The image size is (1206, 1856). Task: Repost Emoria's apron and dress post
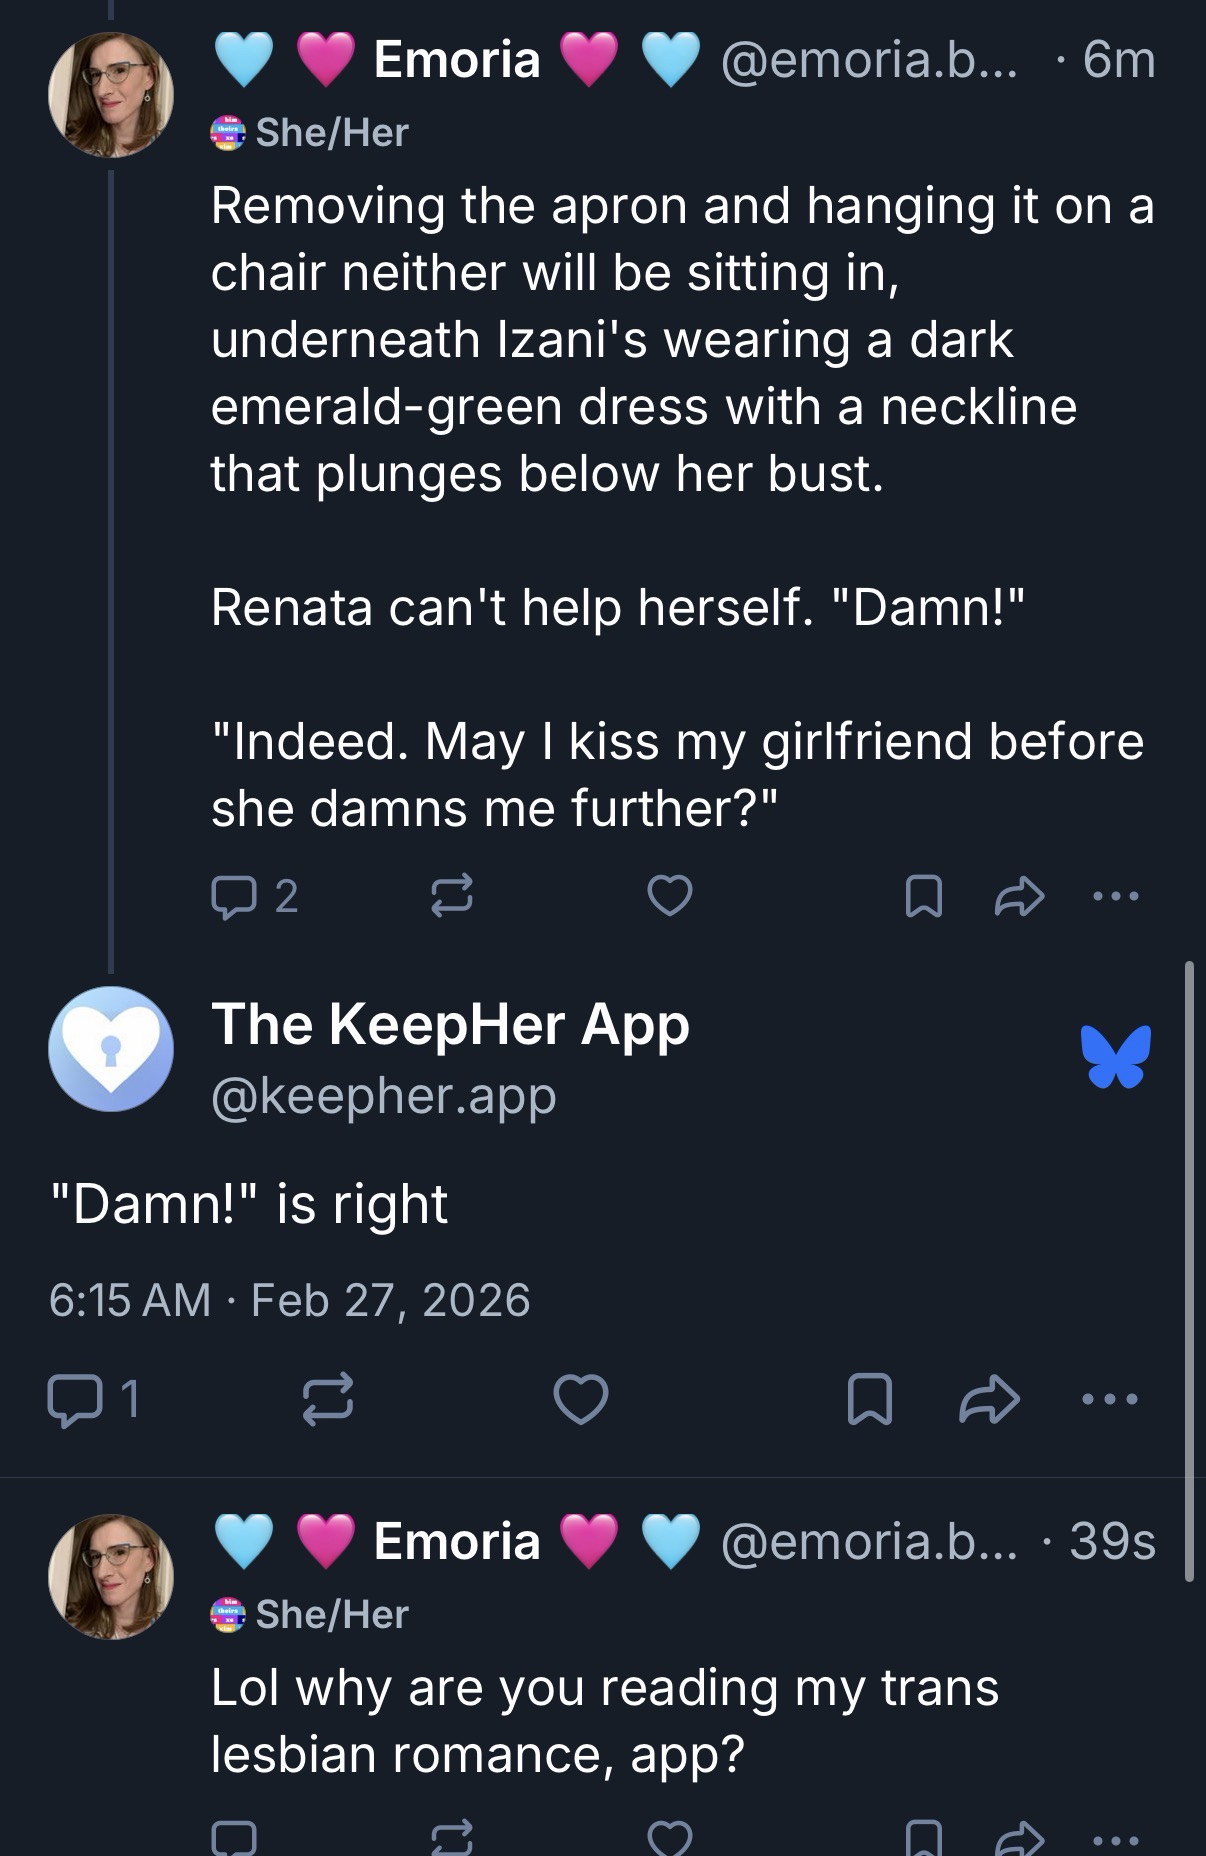click(451, 896)
